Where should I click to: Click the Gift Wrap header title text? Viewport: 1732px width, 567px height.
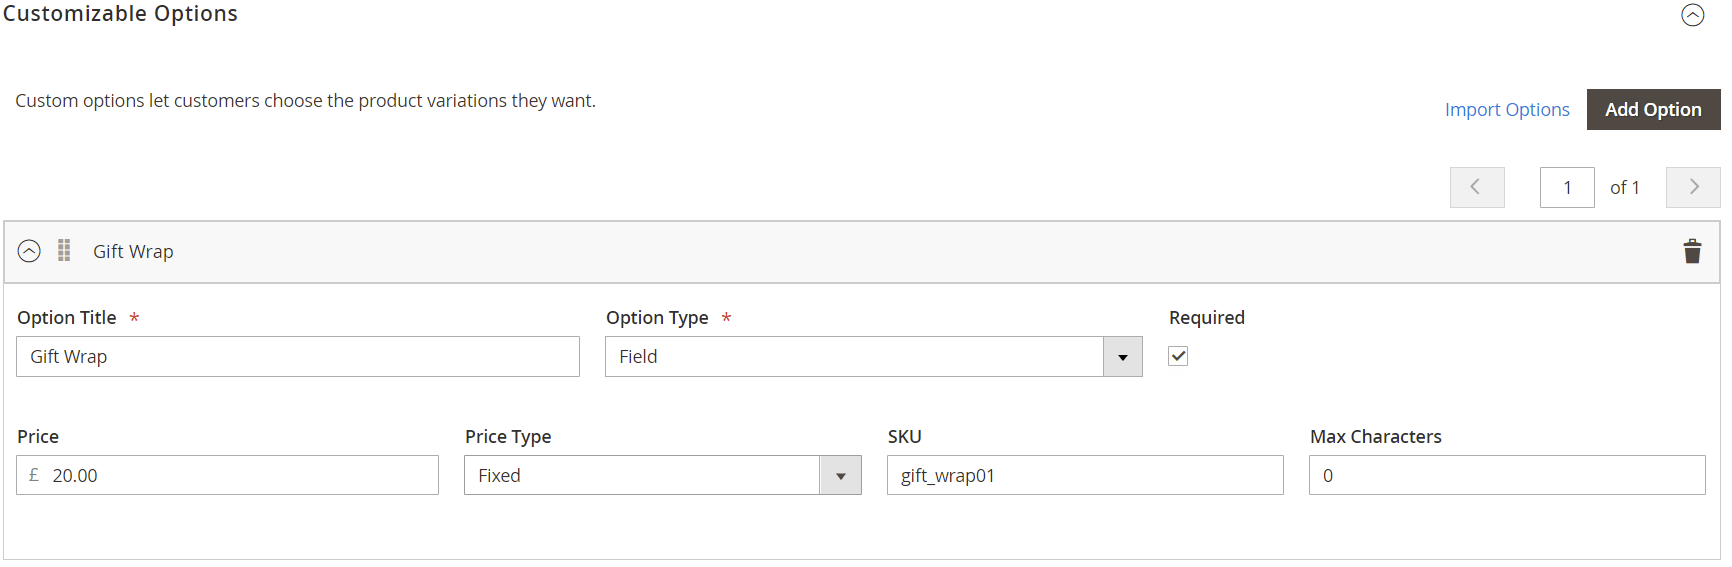click(133, 252)
